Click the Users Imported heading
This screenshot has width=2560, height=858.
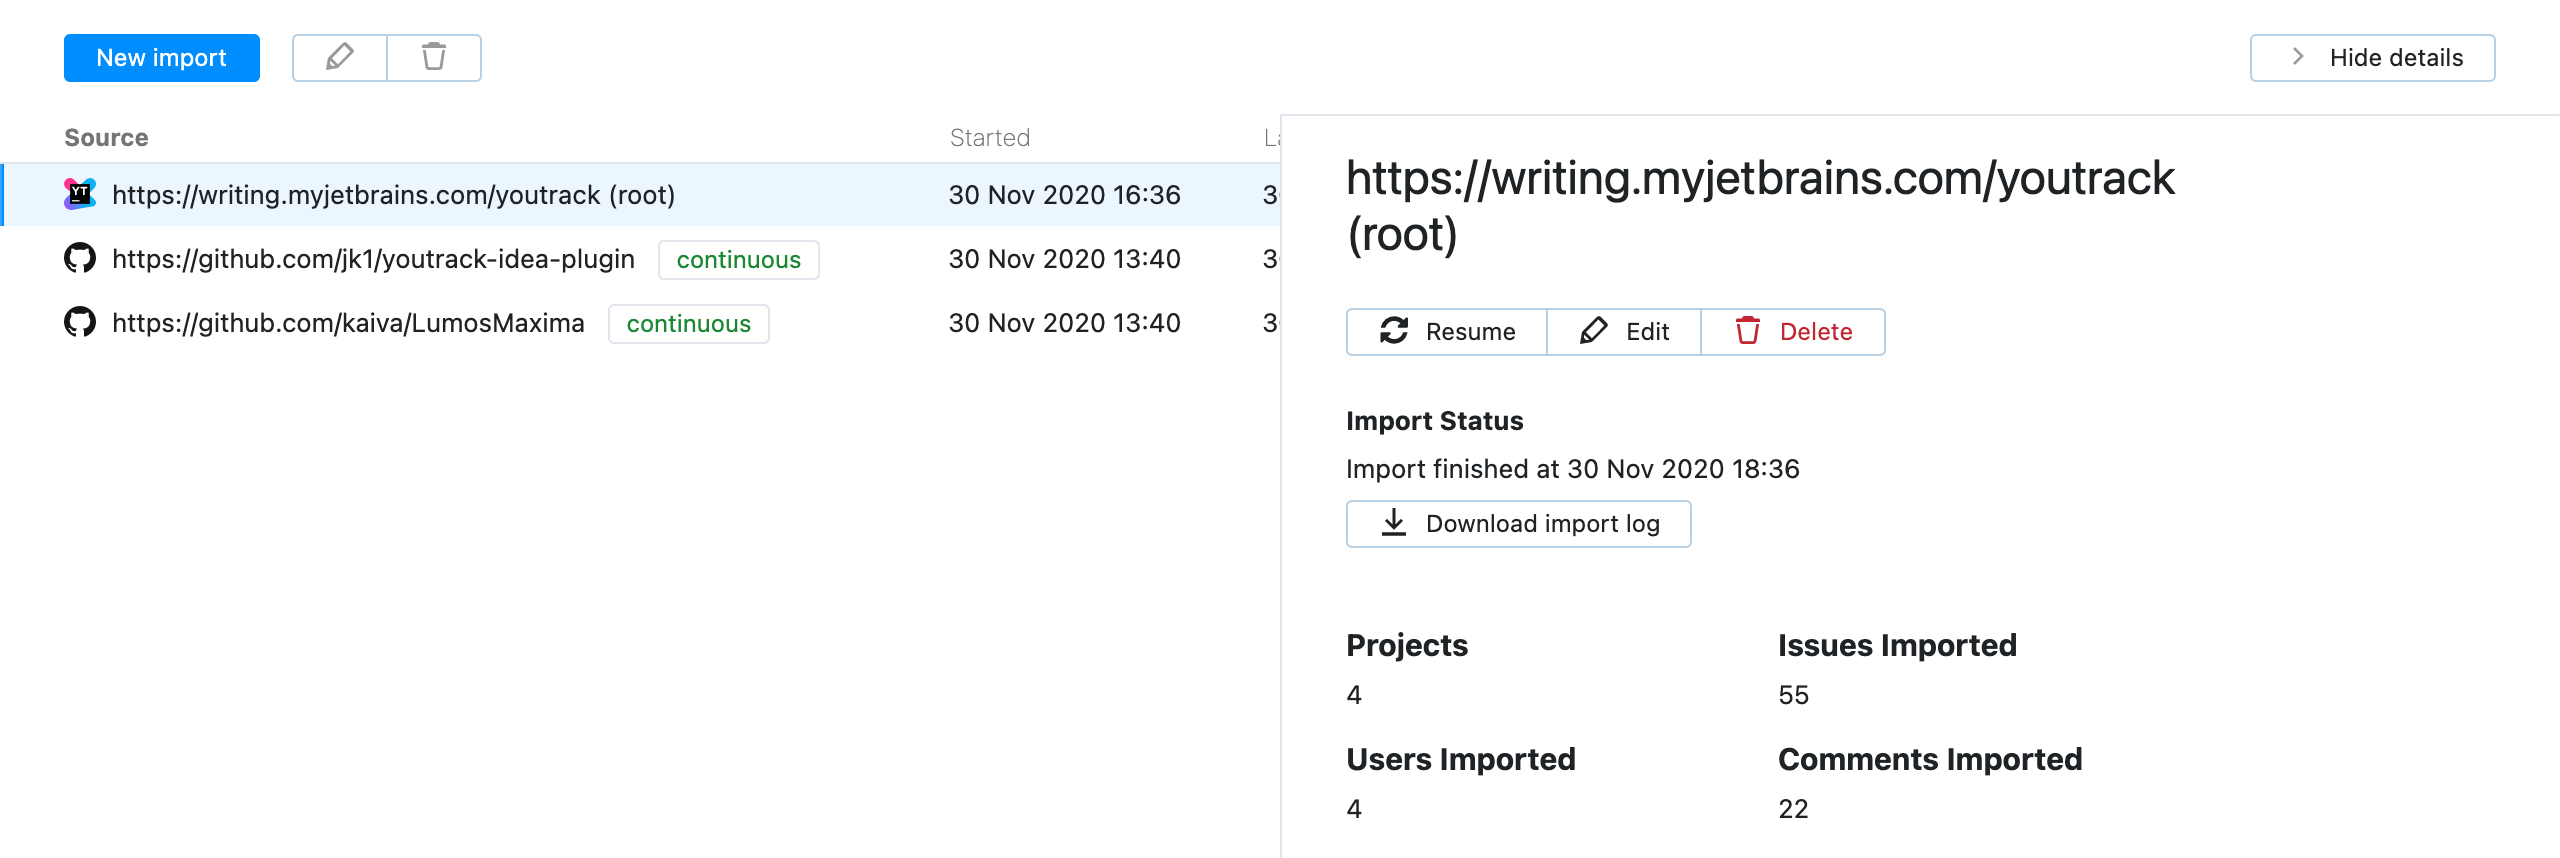[1461, 759]
